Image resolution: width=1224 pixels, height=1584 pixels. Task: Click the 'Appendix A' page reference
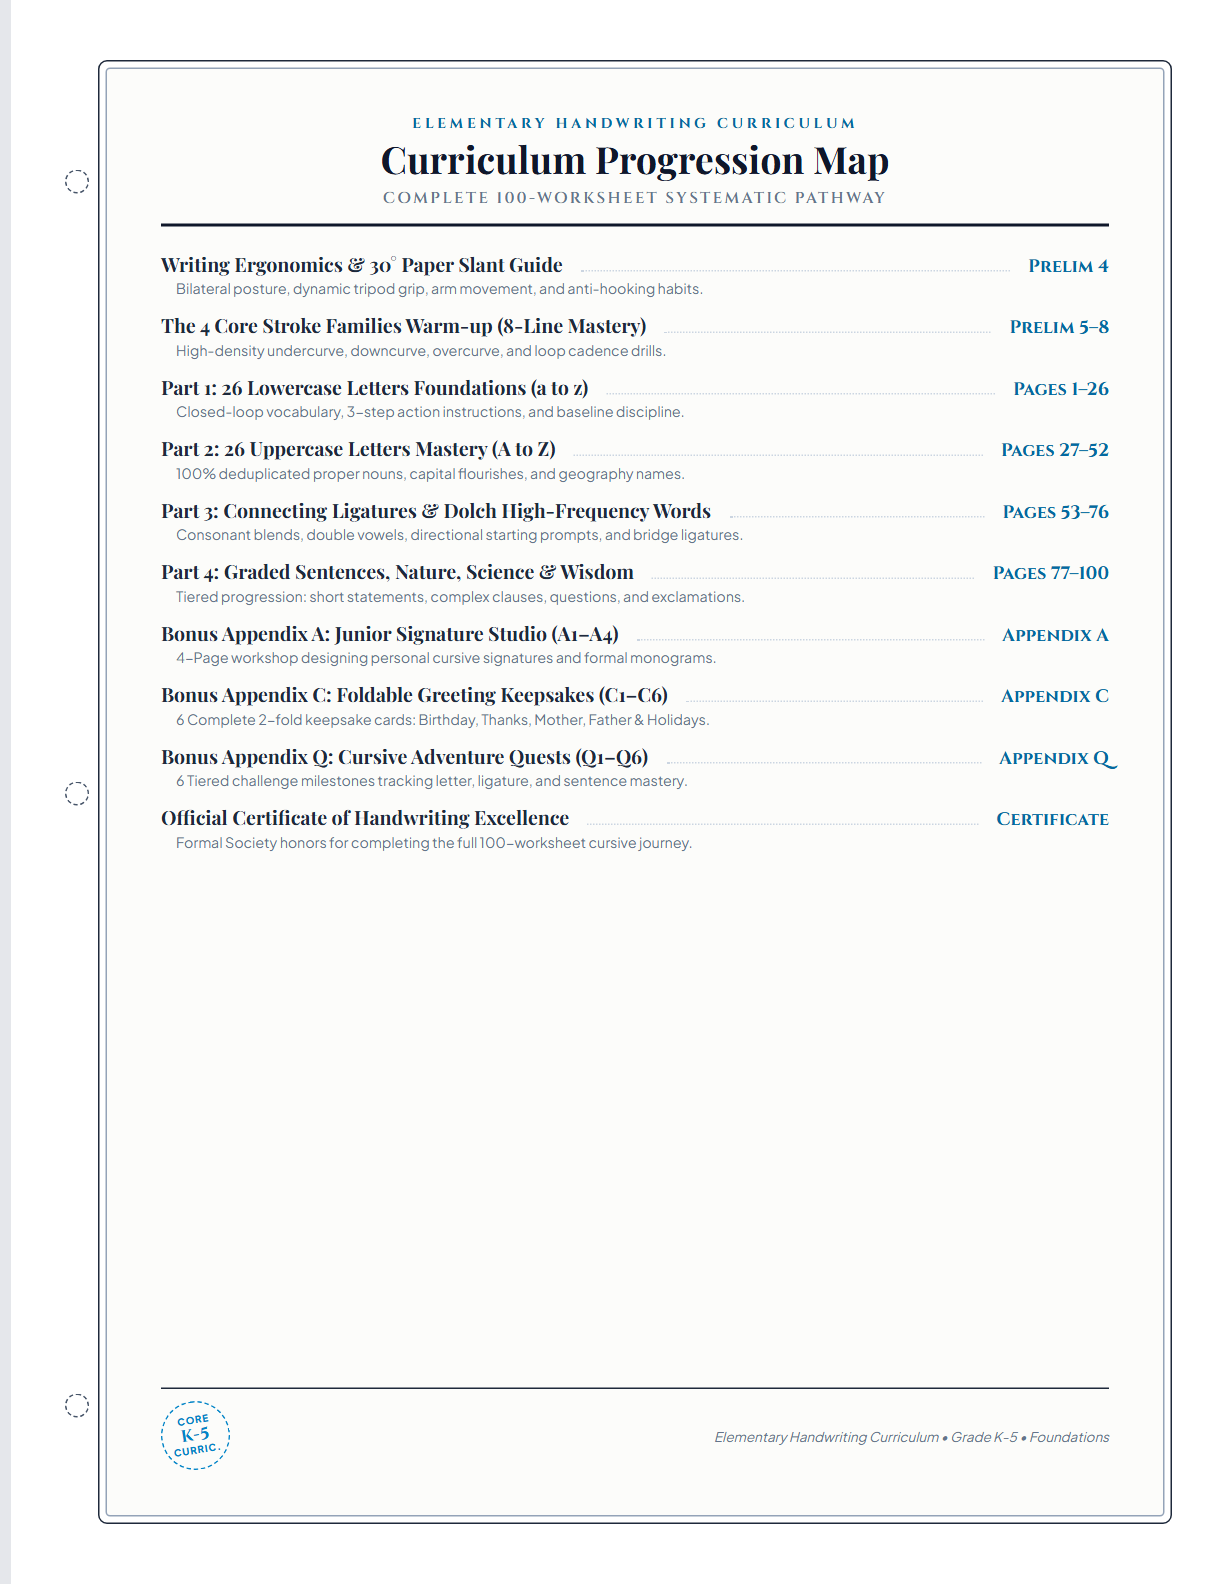tap(1055, 635)
